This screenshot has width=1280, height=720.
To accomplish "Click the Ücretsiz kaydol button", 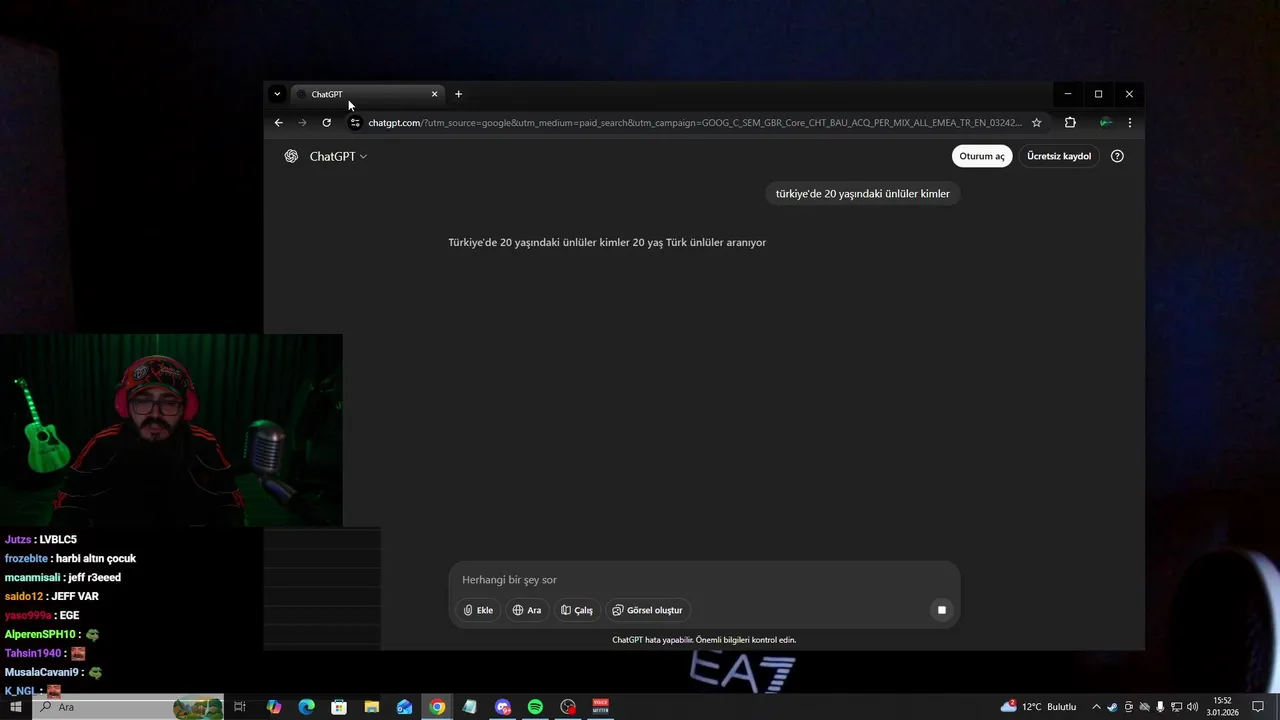I will [x=1059, y=156].
